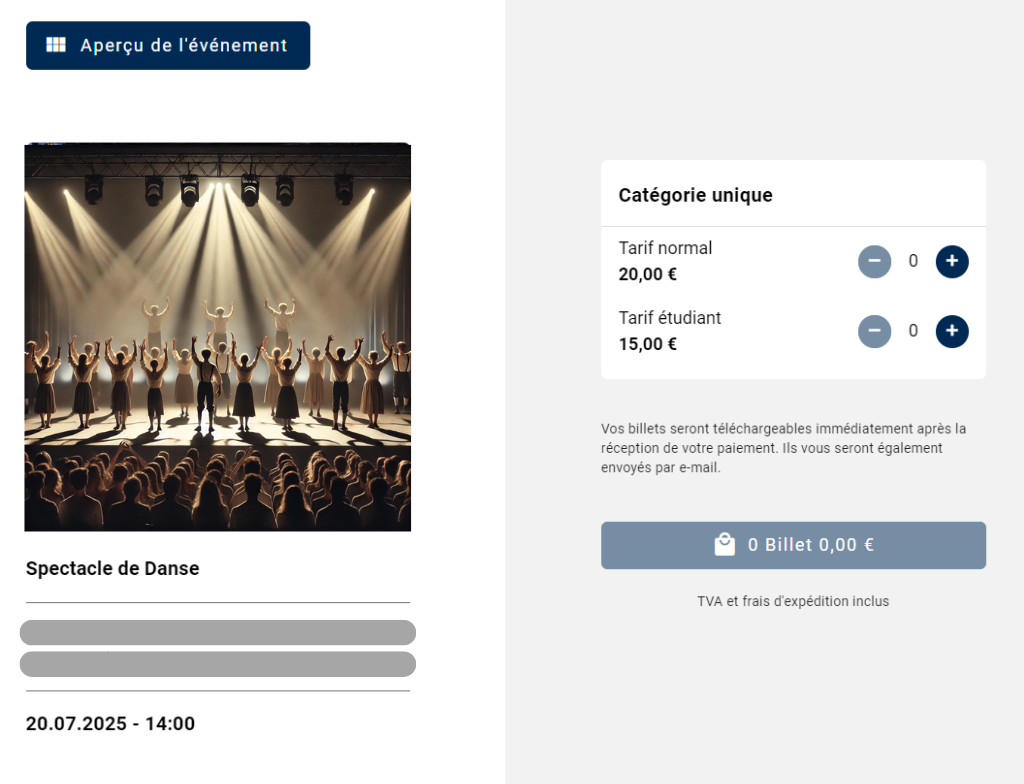
Task: Select the "Tarif étudiant" label
Action: click(670, 318)
